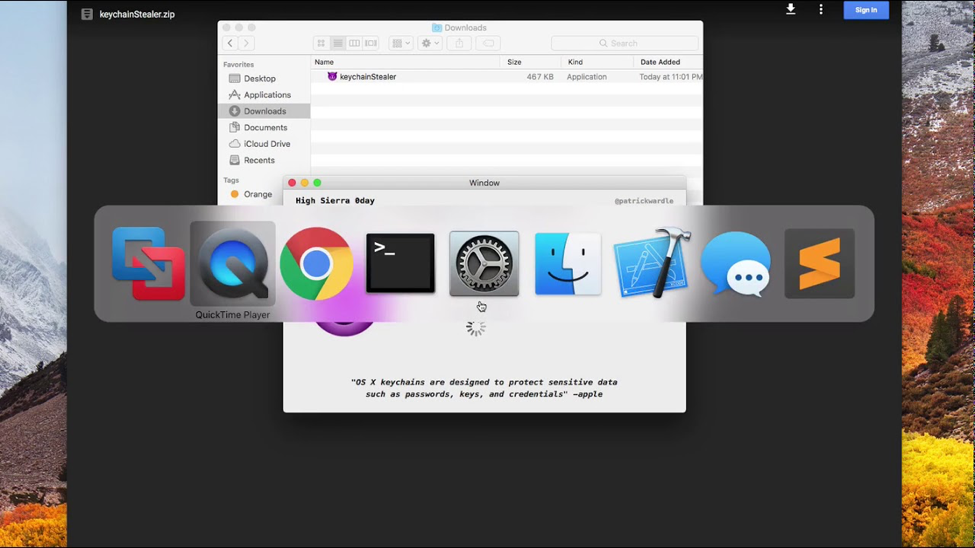The height and width of the screenshot is (548, 975).
Task: Click the Sign in button
Action: pyautogui.click(x=866, y=10)
